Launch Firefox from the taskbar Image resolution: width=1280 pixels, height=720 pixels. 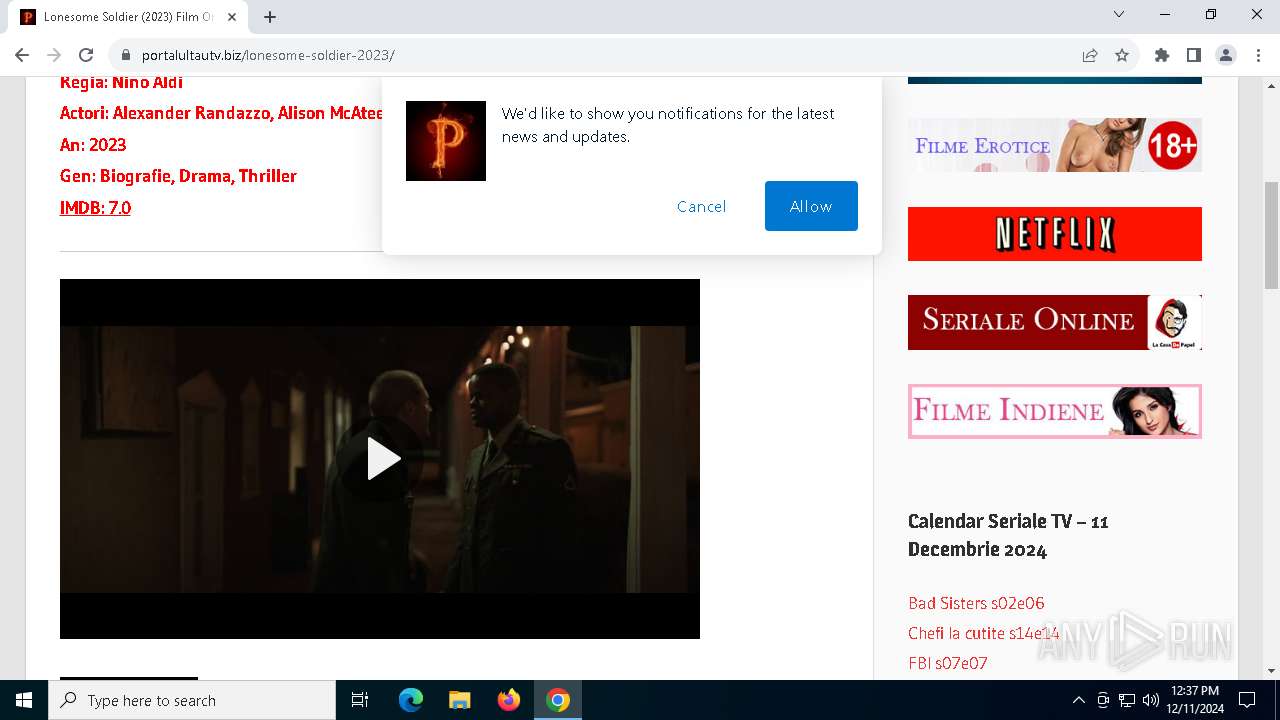509,700
